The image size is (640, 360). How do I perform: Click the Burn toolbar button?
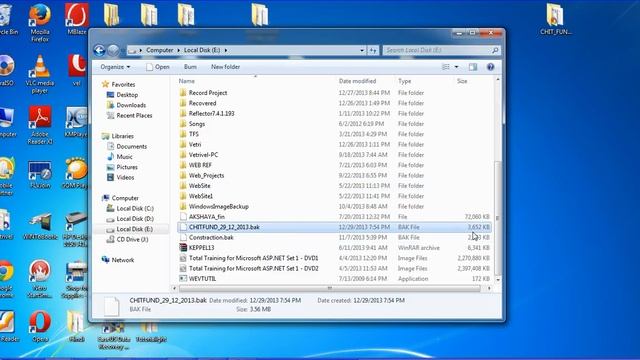coord(190,67)
